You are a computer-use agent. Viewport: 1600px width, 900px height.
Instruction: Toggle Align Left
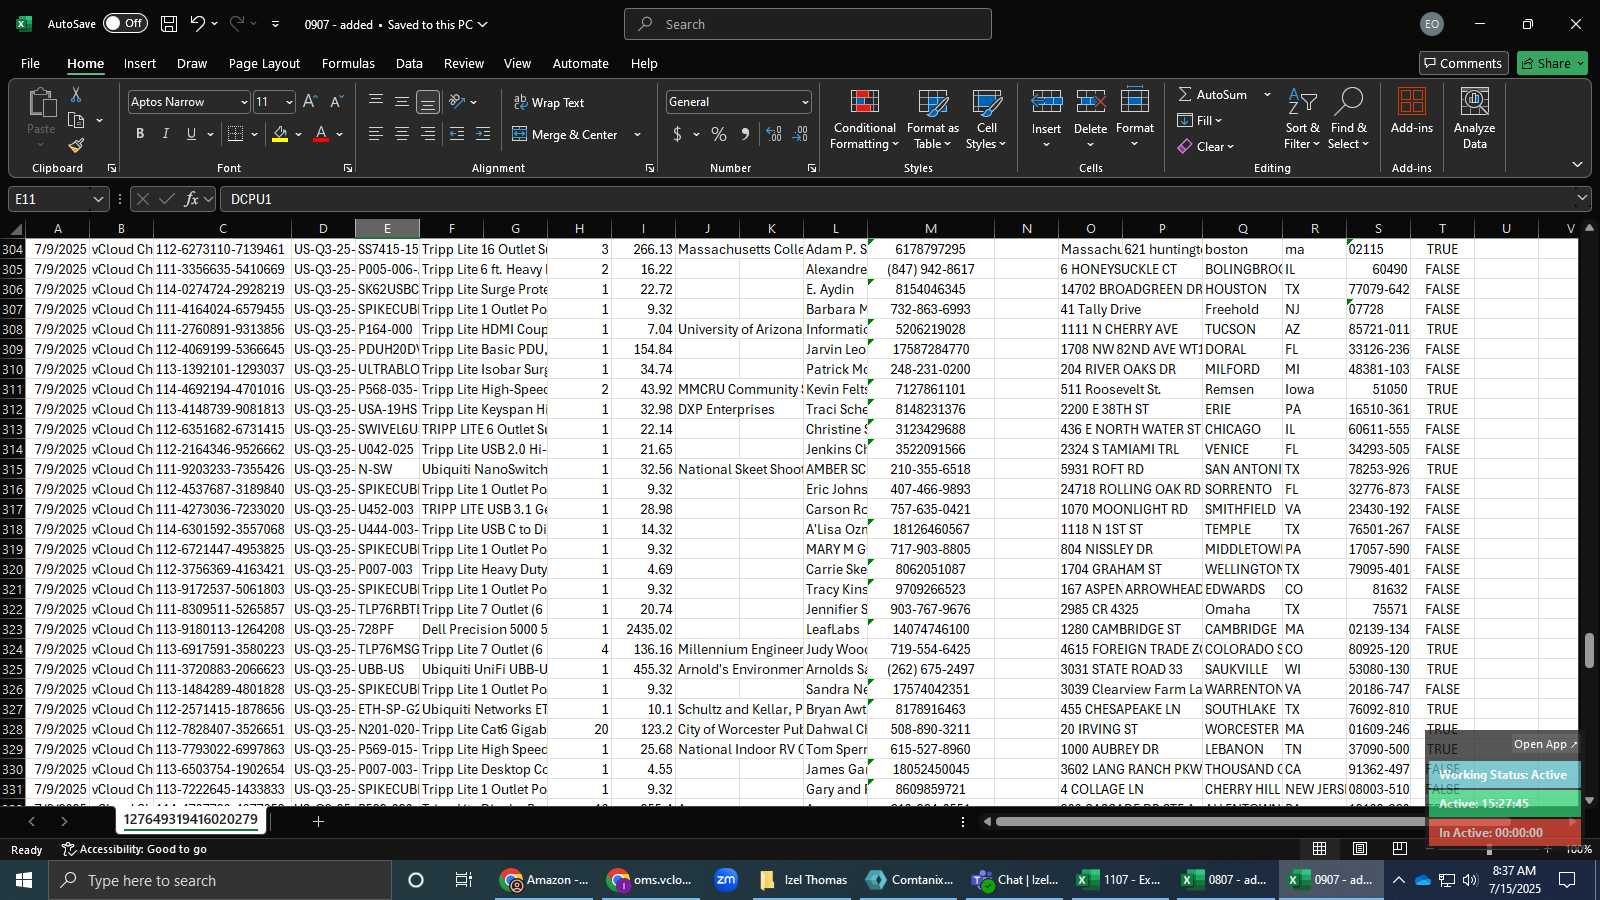376,134
